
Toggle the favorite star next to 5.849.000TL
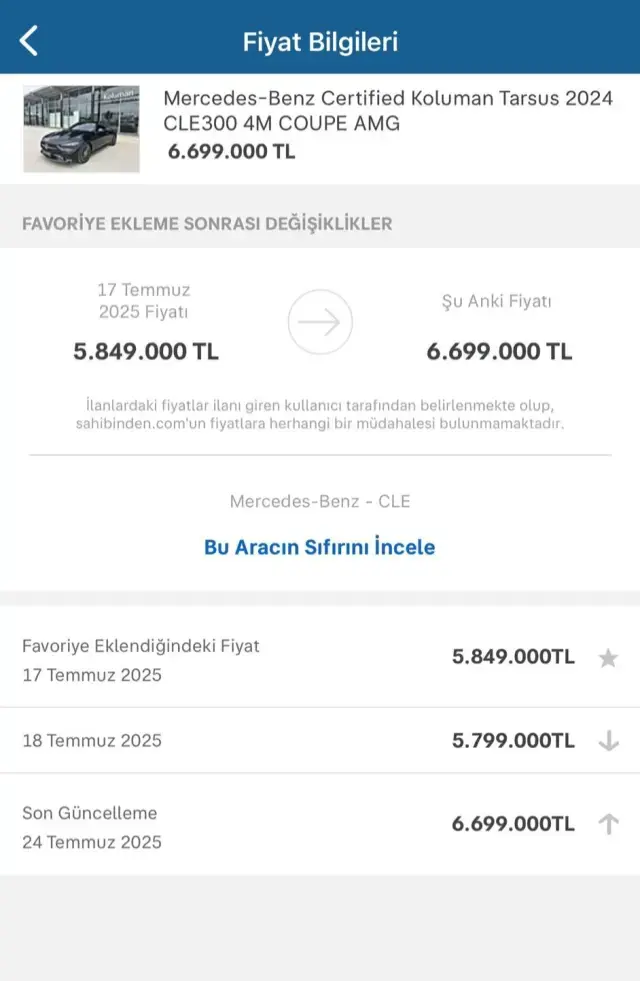(x=610, y=658)
